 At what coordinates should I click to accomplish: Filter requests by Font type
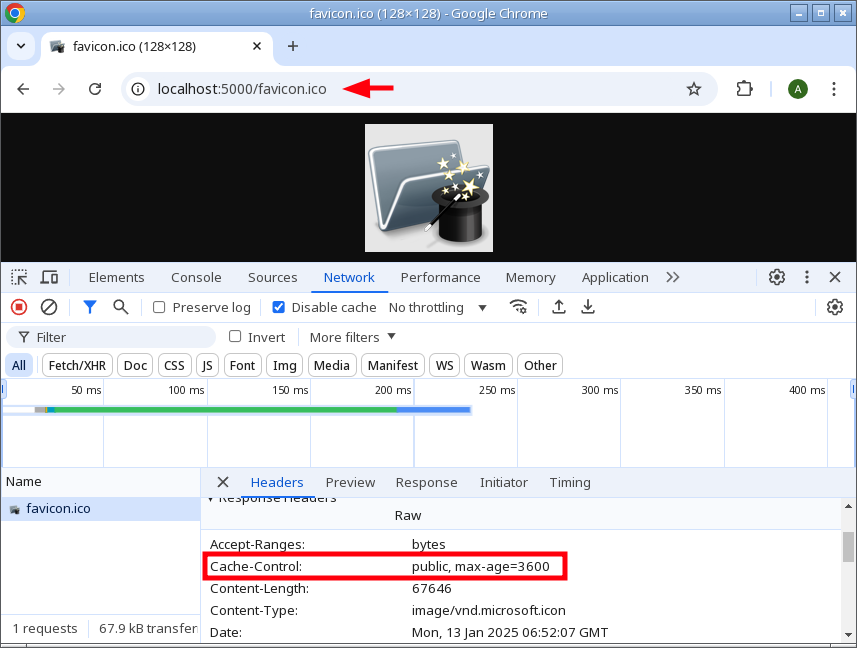(243, 366)
